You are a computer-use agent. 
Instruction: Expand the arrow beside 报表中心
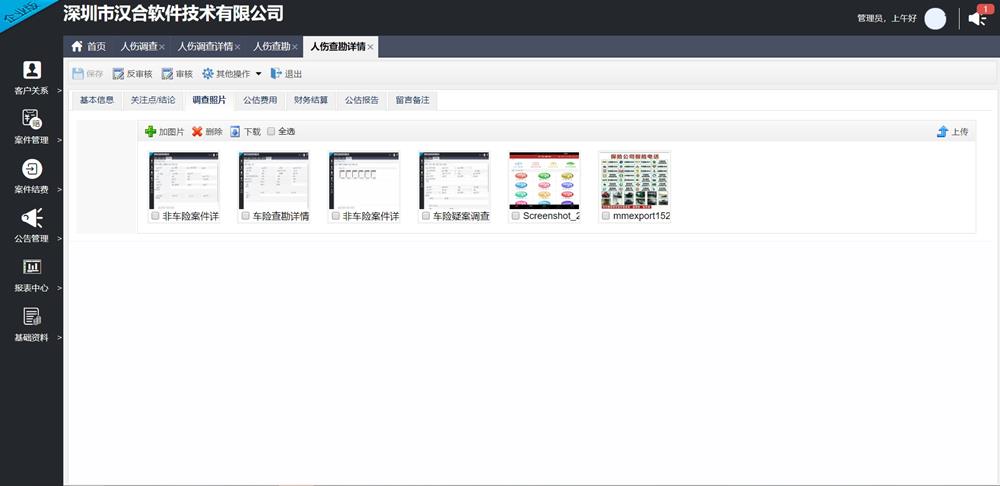click(59, 288)
